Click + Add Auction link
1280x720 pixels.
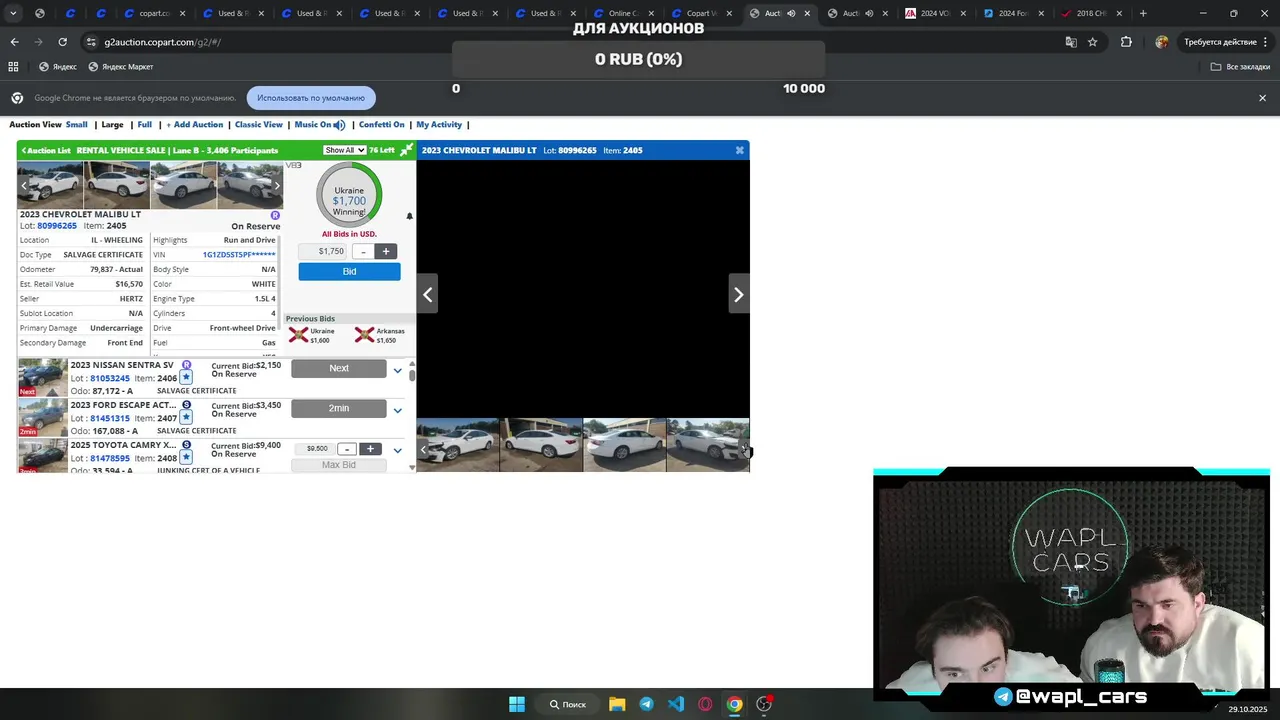195,125
